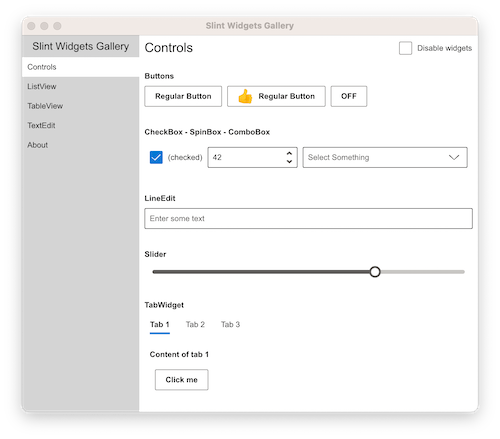Image resolution: width=500 pixels, height=439 pixels.
Task: Click the thumbs-up icon Regular Button
Action: point(276,96)
